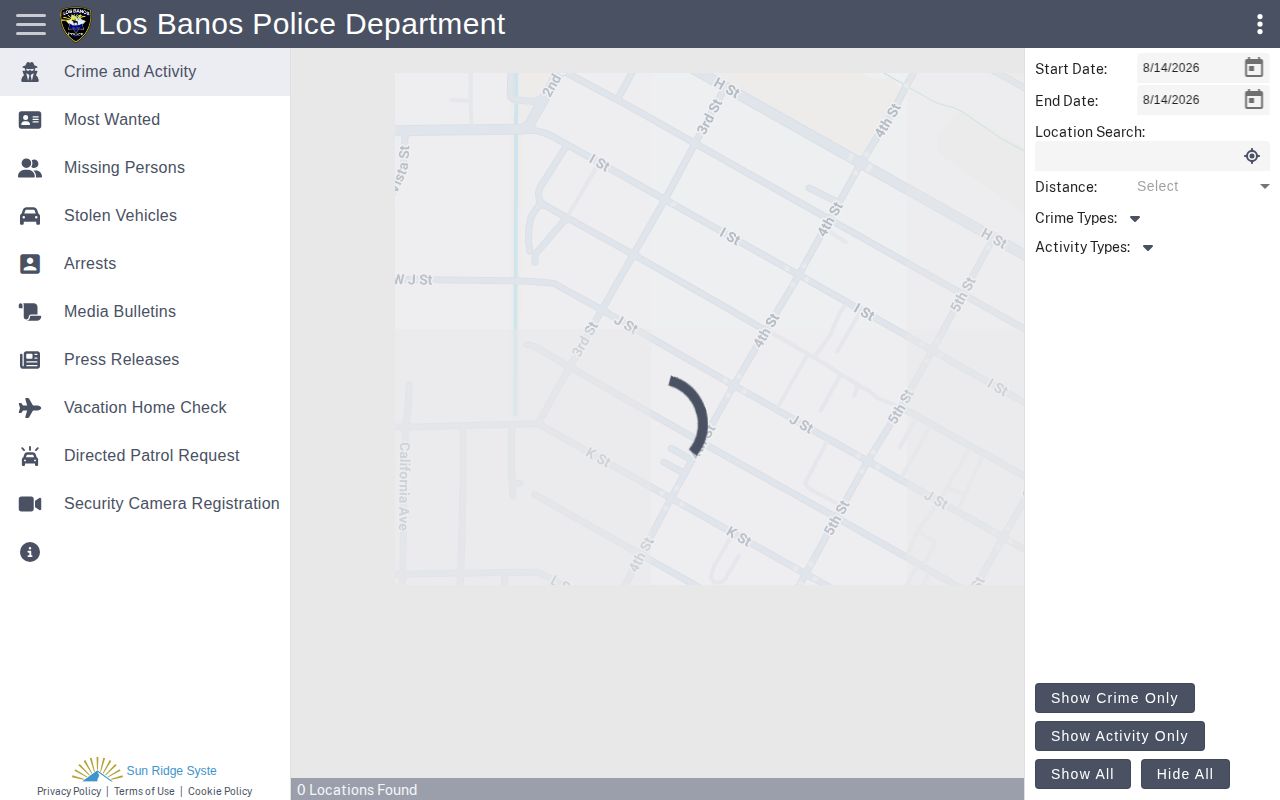Click the Arrests portrait icon
1280x800 pixels.
30,264
